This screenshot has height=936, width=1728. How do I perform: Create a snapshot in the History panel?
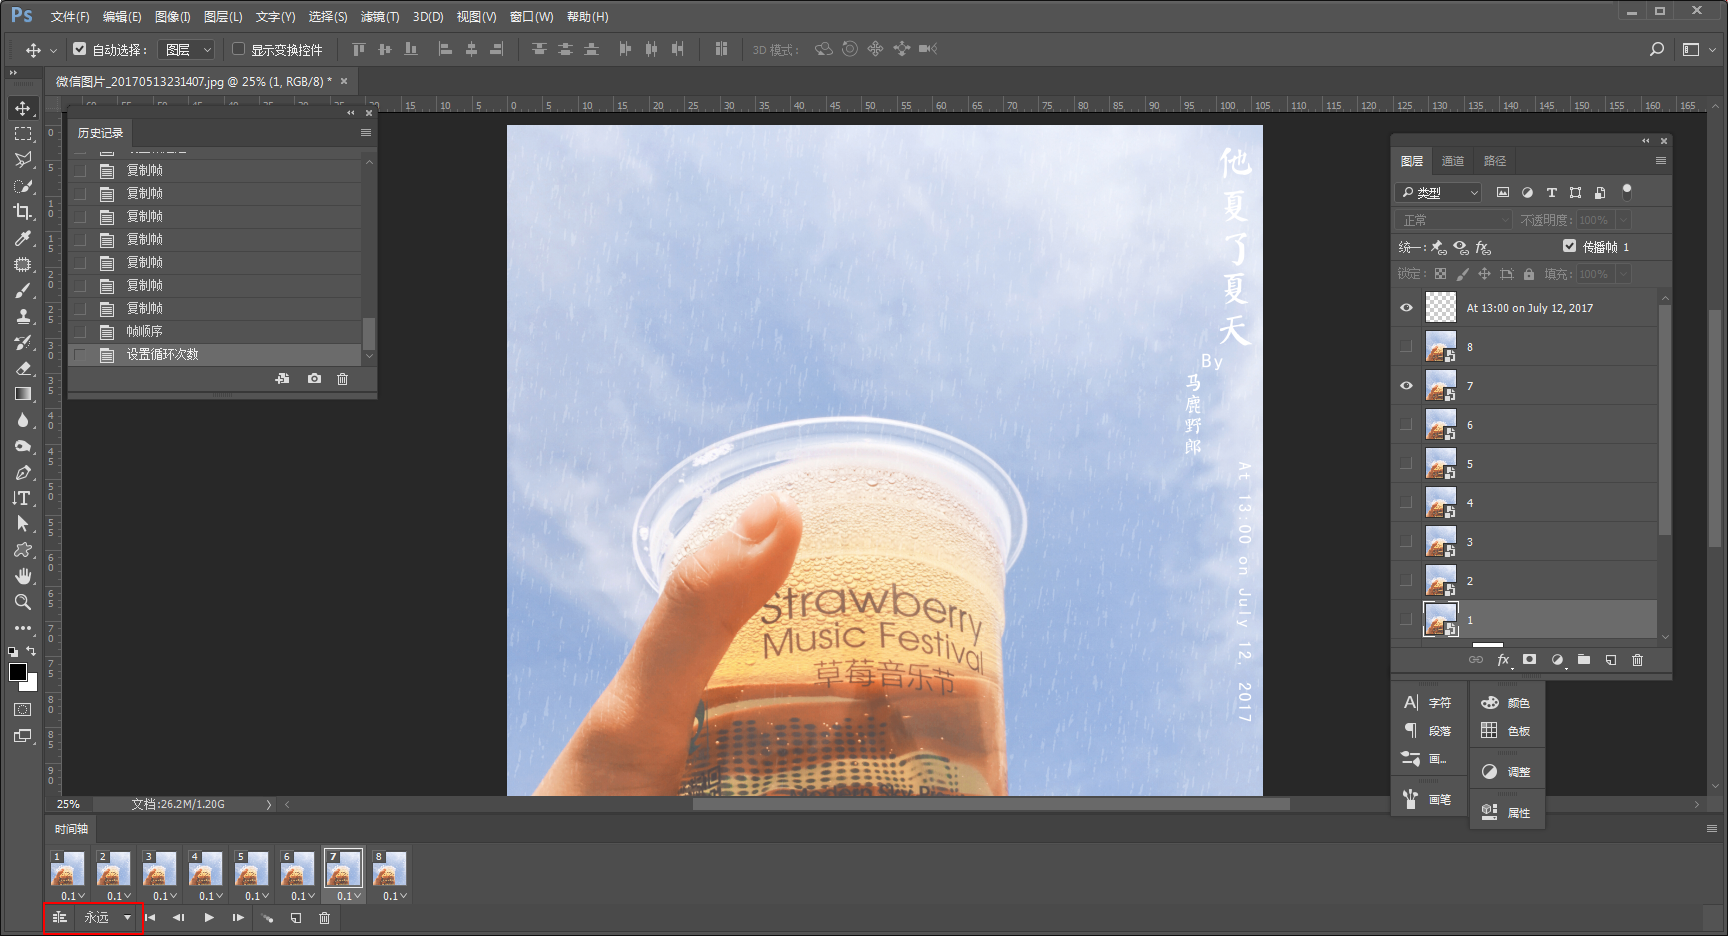[x=315, y=379]
